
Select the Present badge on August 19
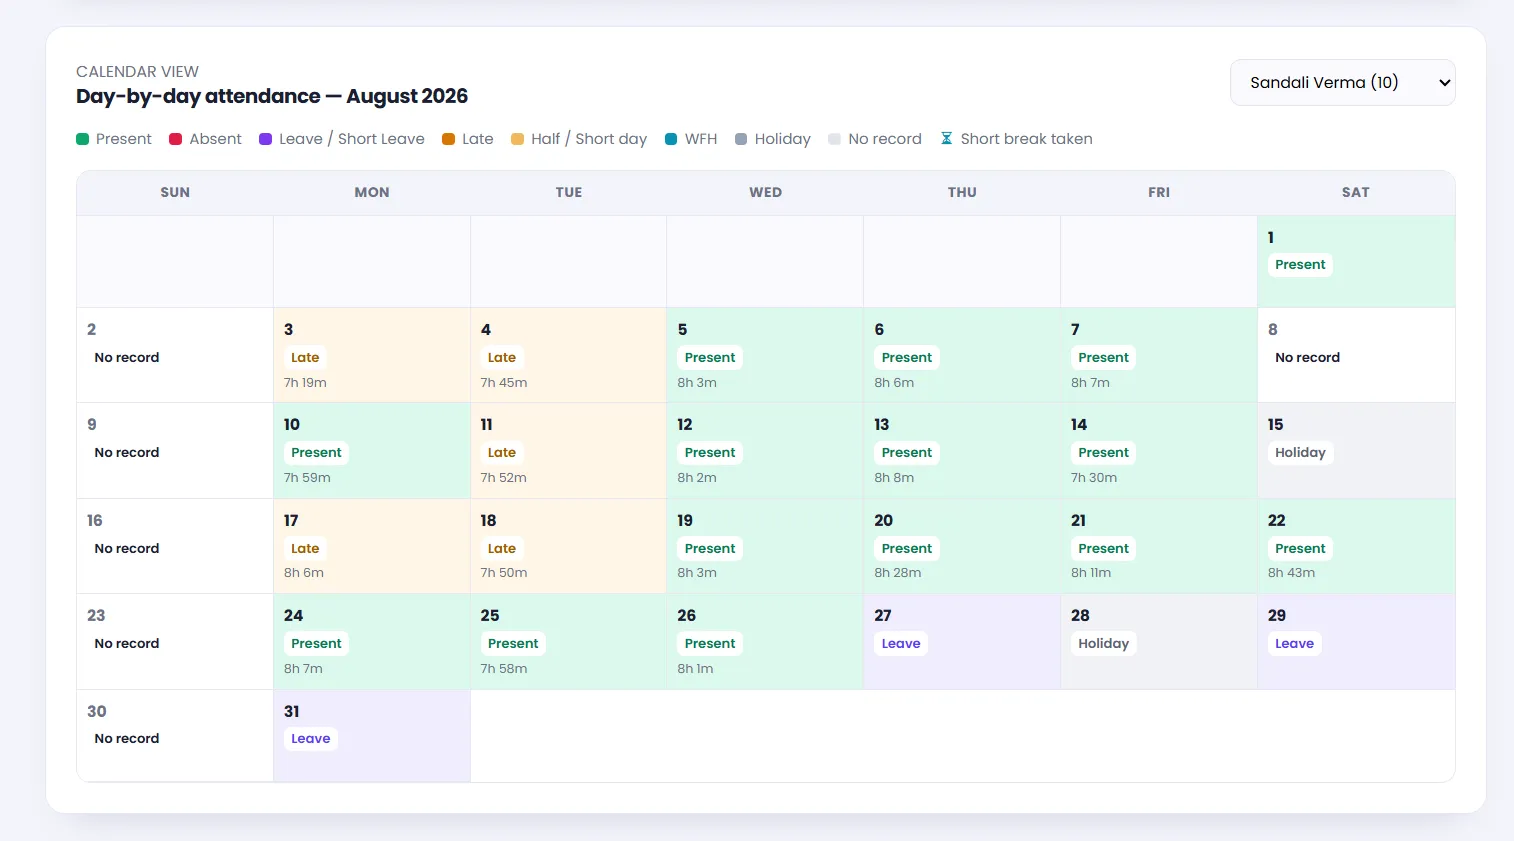710,549
